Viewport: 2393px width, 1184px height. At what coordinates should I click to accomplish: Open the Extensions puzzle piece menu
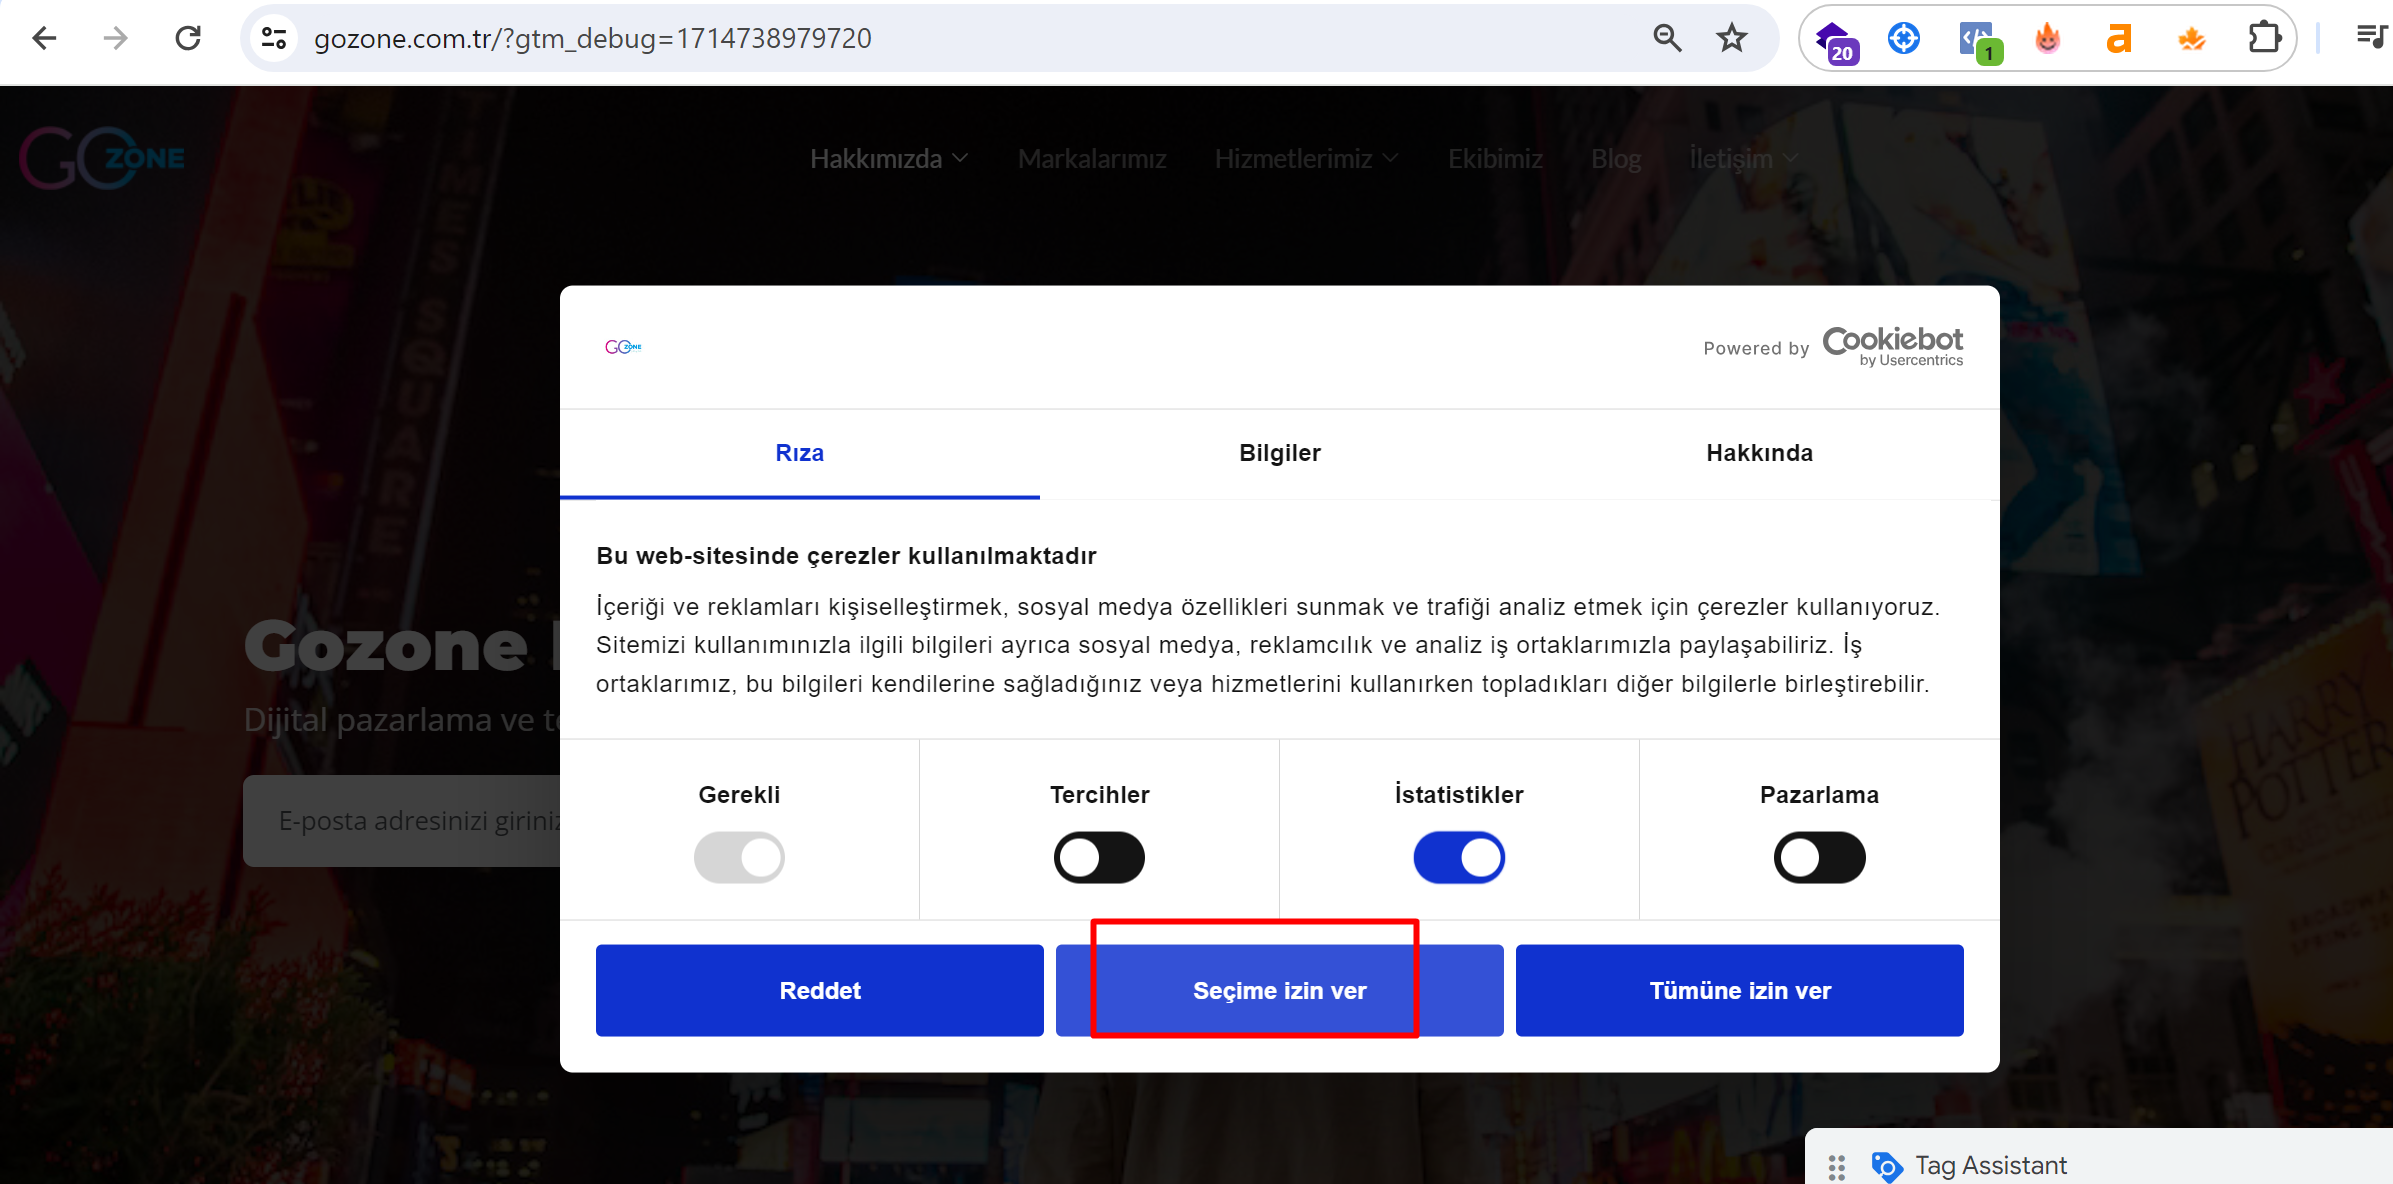2263,38
